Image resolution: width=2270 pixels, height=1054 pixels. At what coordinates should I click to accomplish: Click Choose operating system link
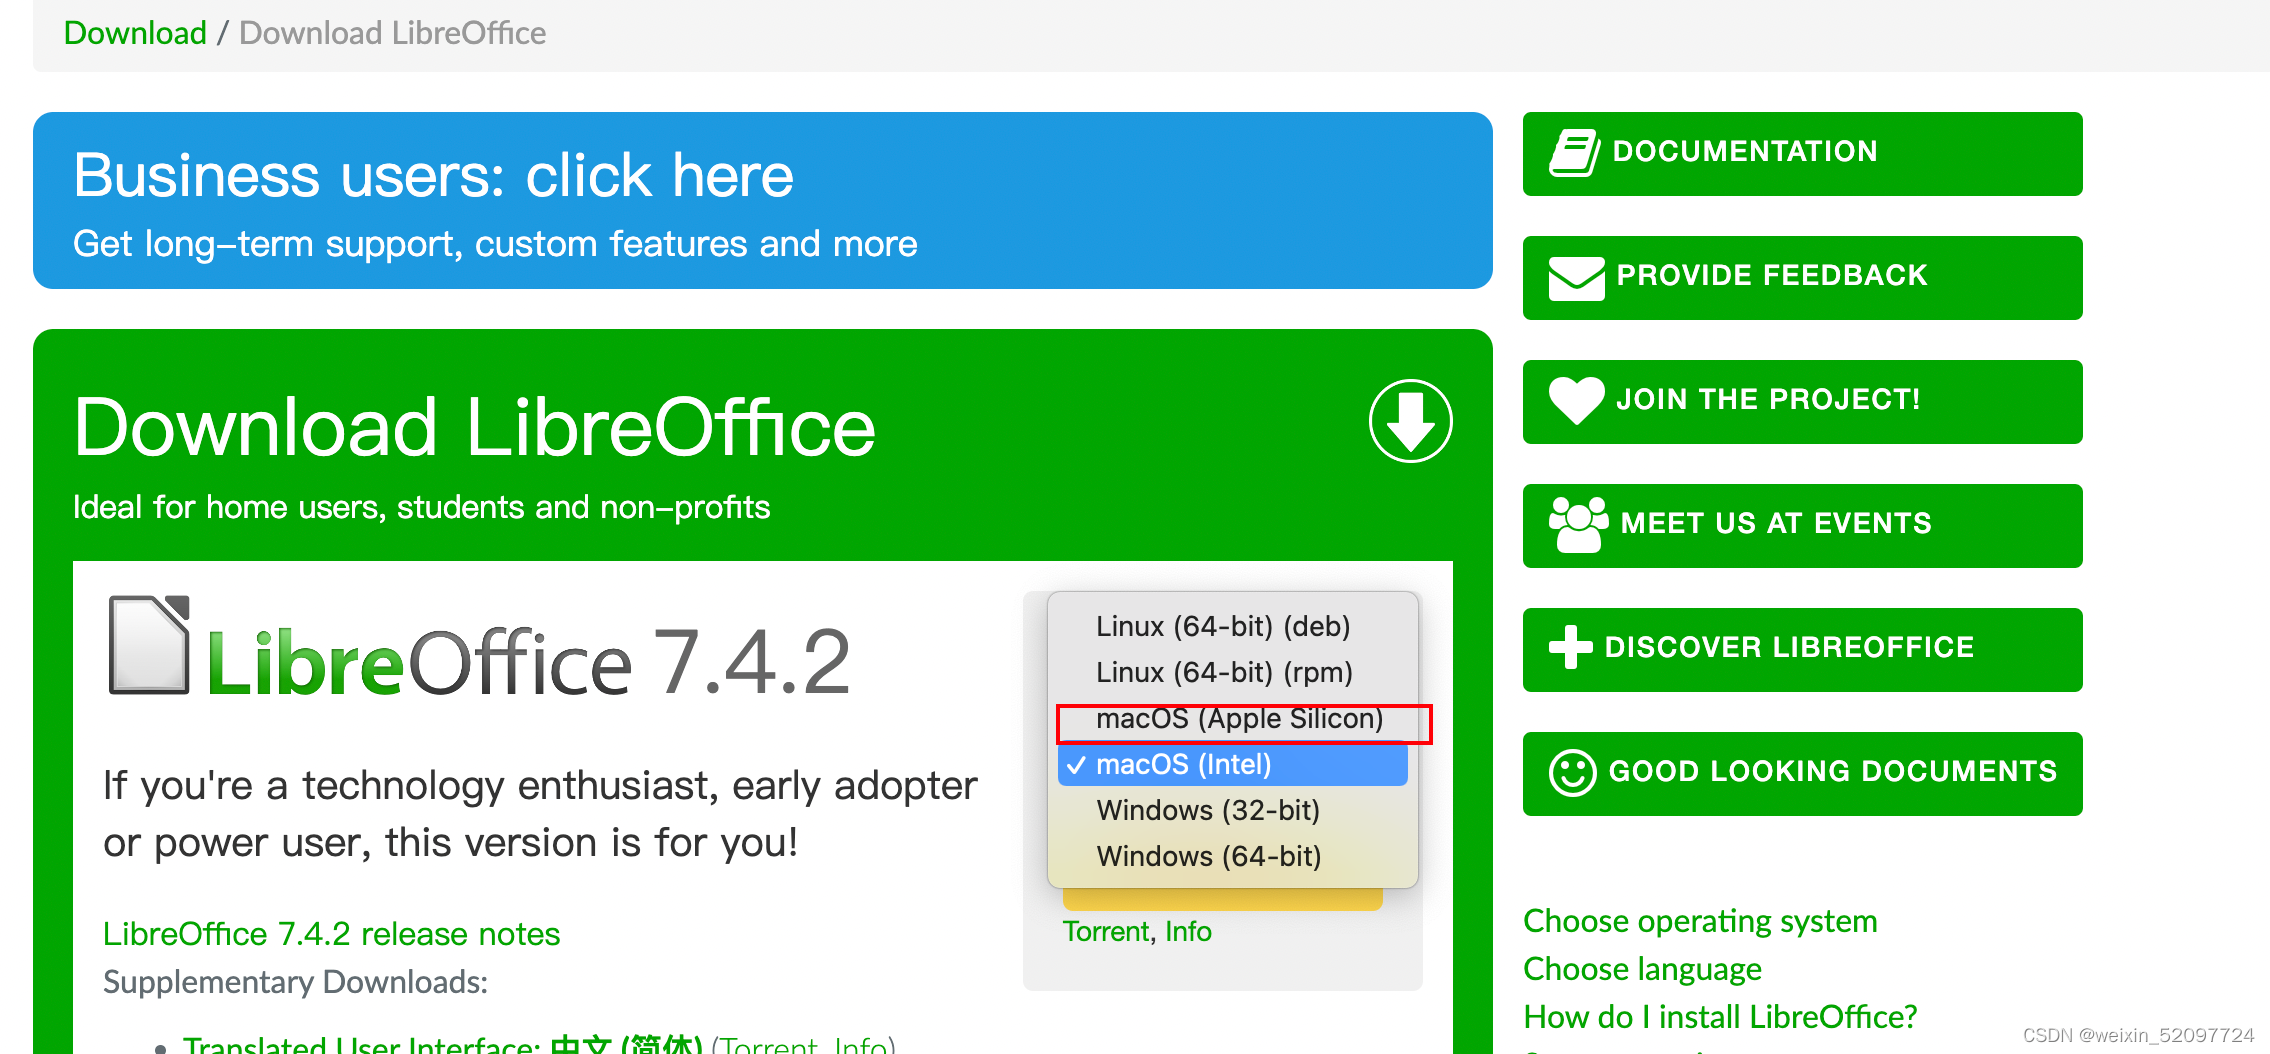point(1700,921)
